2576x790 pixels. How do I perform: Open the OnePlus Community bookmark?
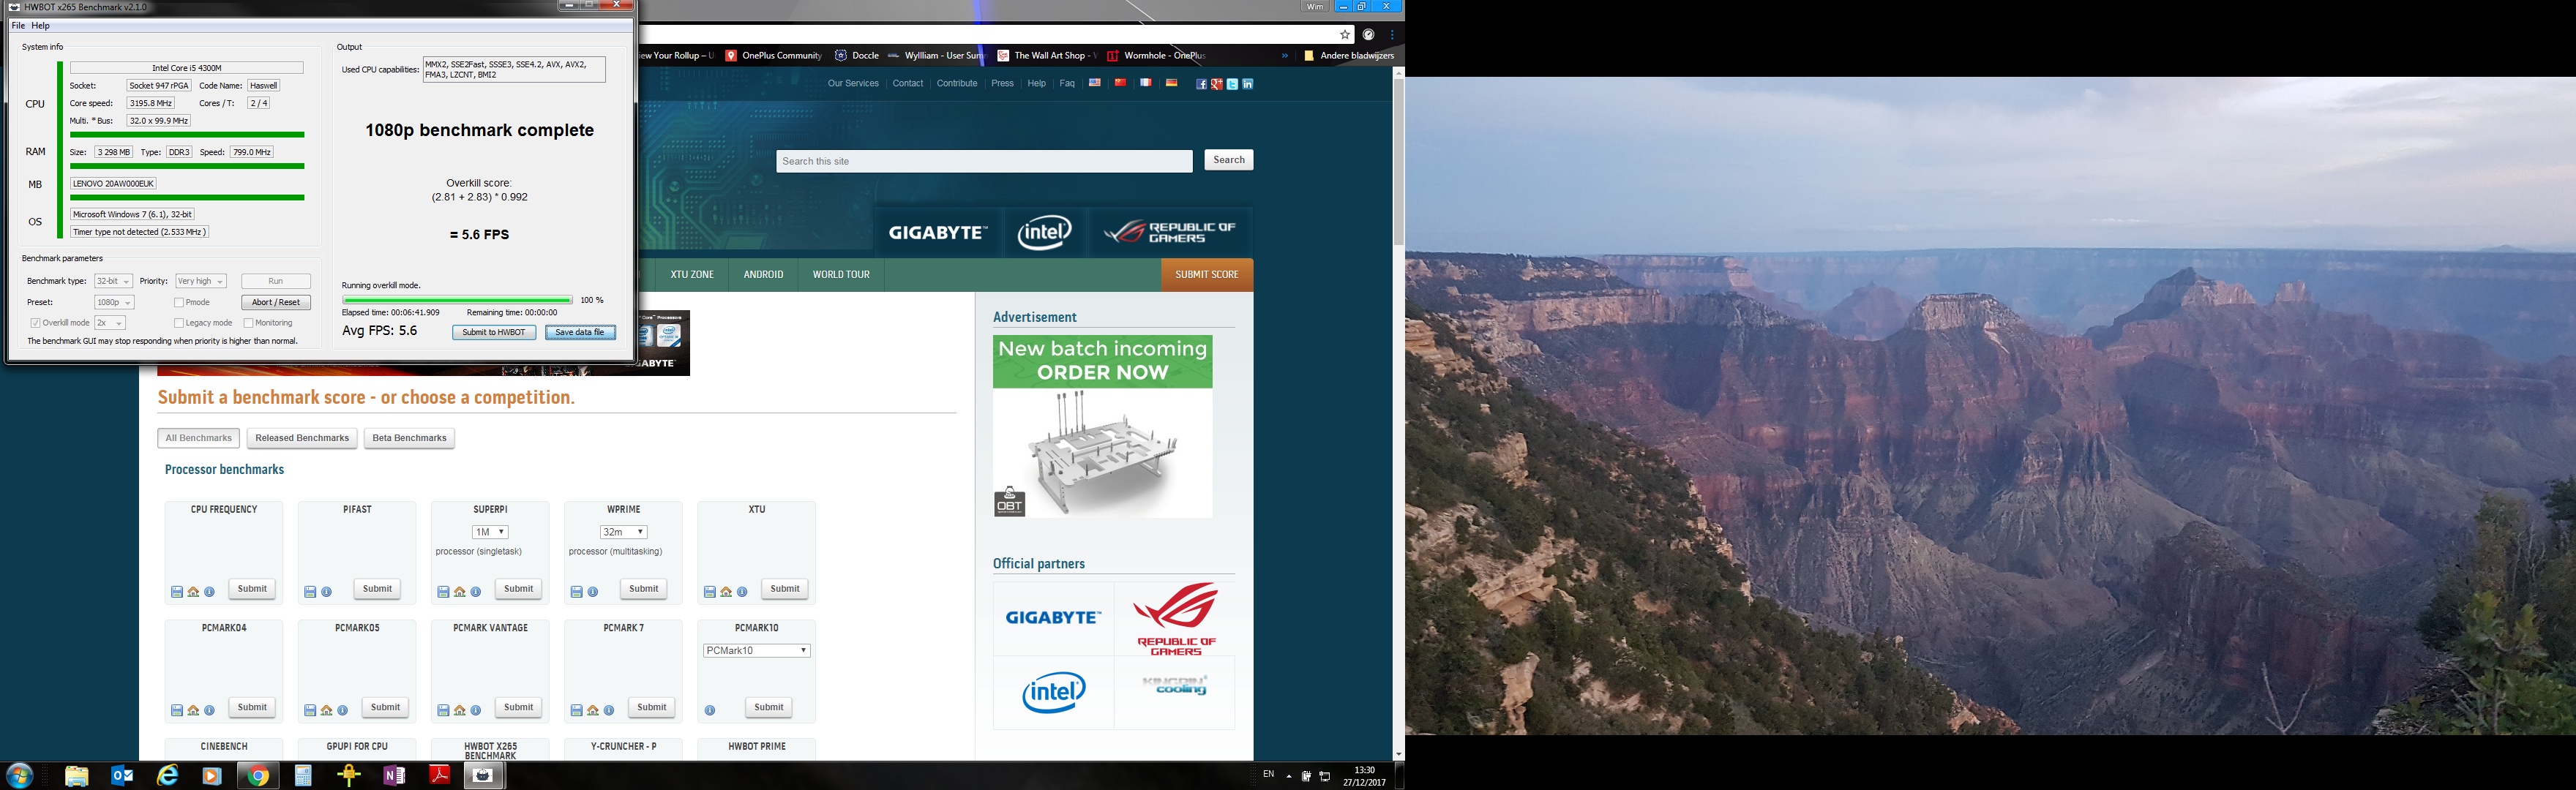pos(773,56)
